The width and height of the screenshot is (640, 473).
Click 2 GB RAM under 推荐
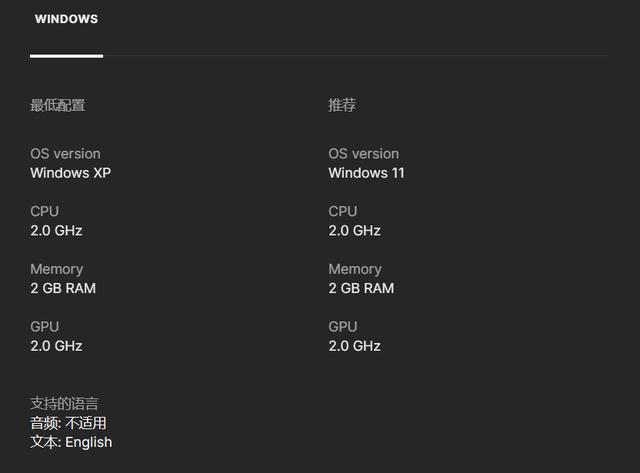tap(361, 288)
